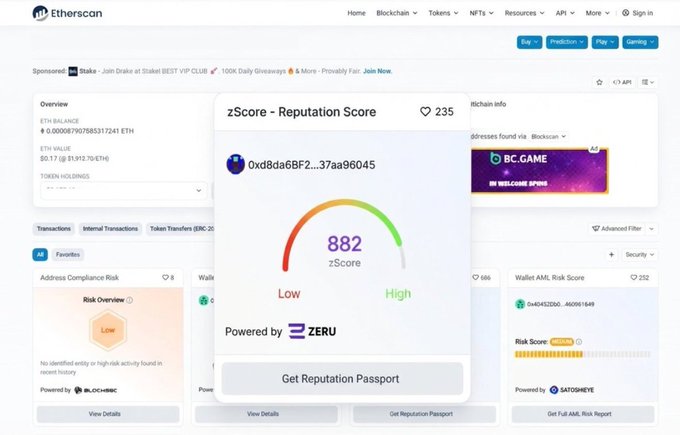This screenshot has height=435, width=680.
Task: Click the plus add button
Action: [x=611, y=255]
